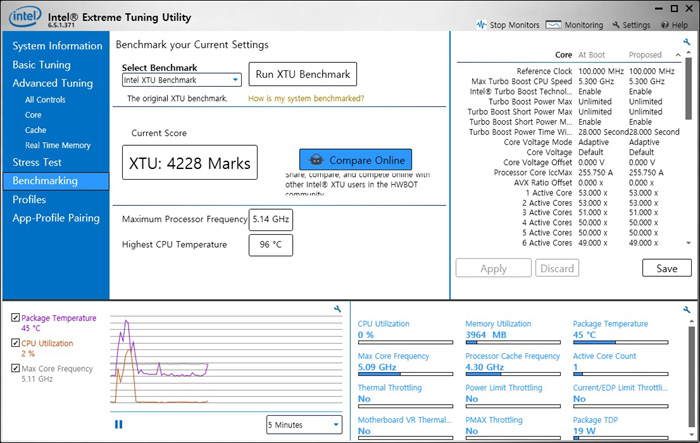The image size is (700, 443).
Task: Maximize the XTU window
Action: point(674,8)
